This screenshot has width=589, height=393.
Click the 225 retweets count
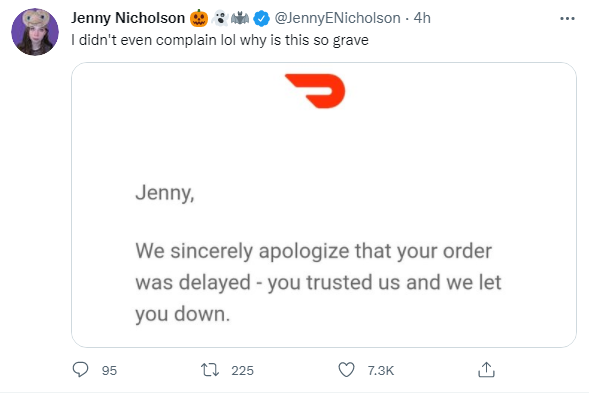click(x=242, y=370)
